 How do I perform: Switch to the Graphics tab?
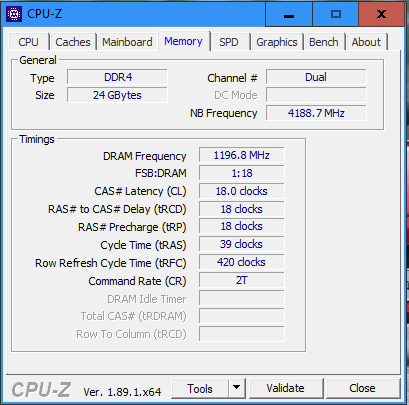pyautogui.click(x=277, y=42)
